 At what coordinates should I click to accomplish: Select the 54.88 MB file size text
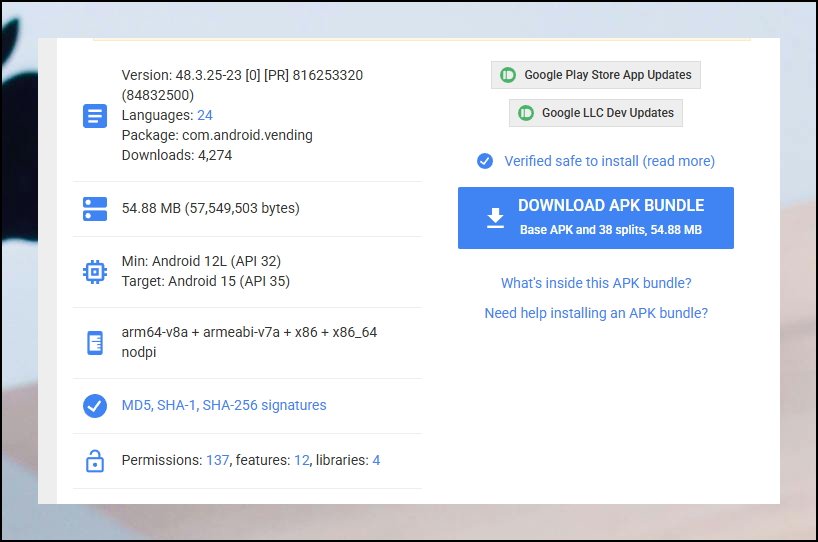coord(211,208)
